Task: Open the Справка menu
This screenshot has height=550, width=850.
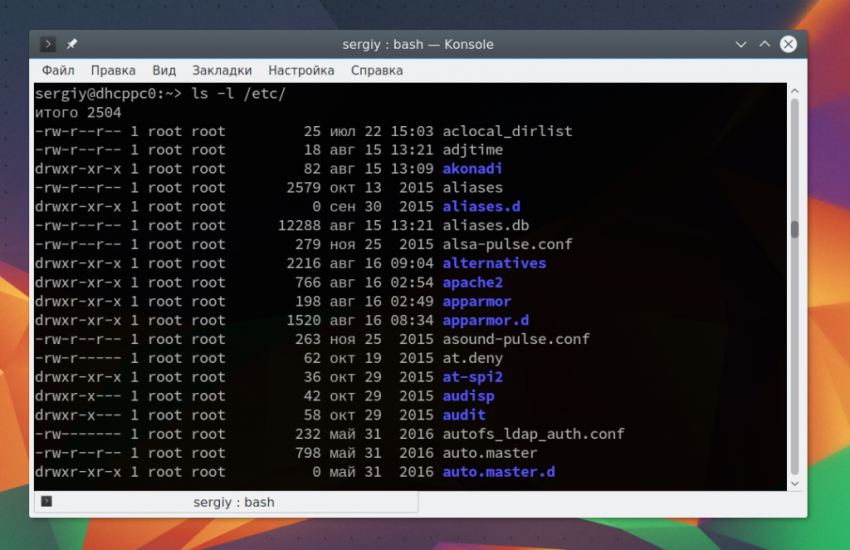Action: 377,70
